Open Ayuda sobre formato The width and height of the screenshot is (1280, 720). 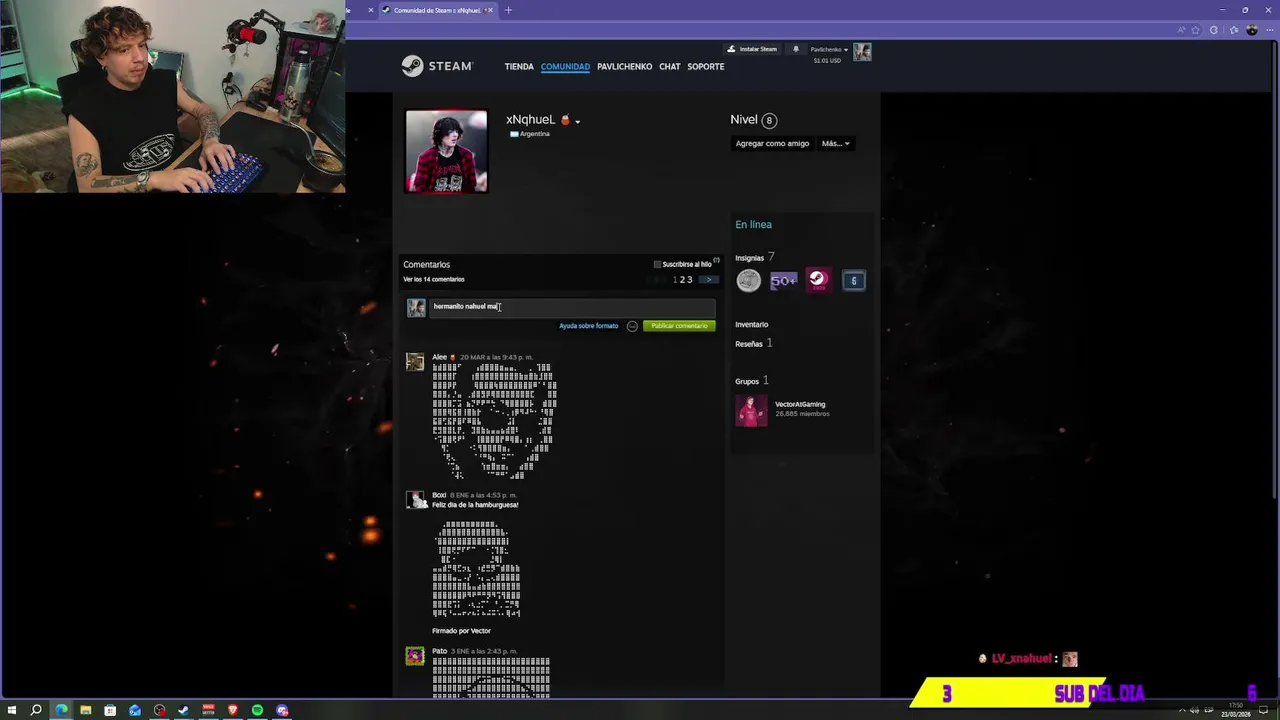588,326
